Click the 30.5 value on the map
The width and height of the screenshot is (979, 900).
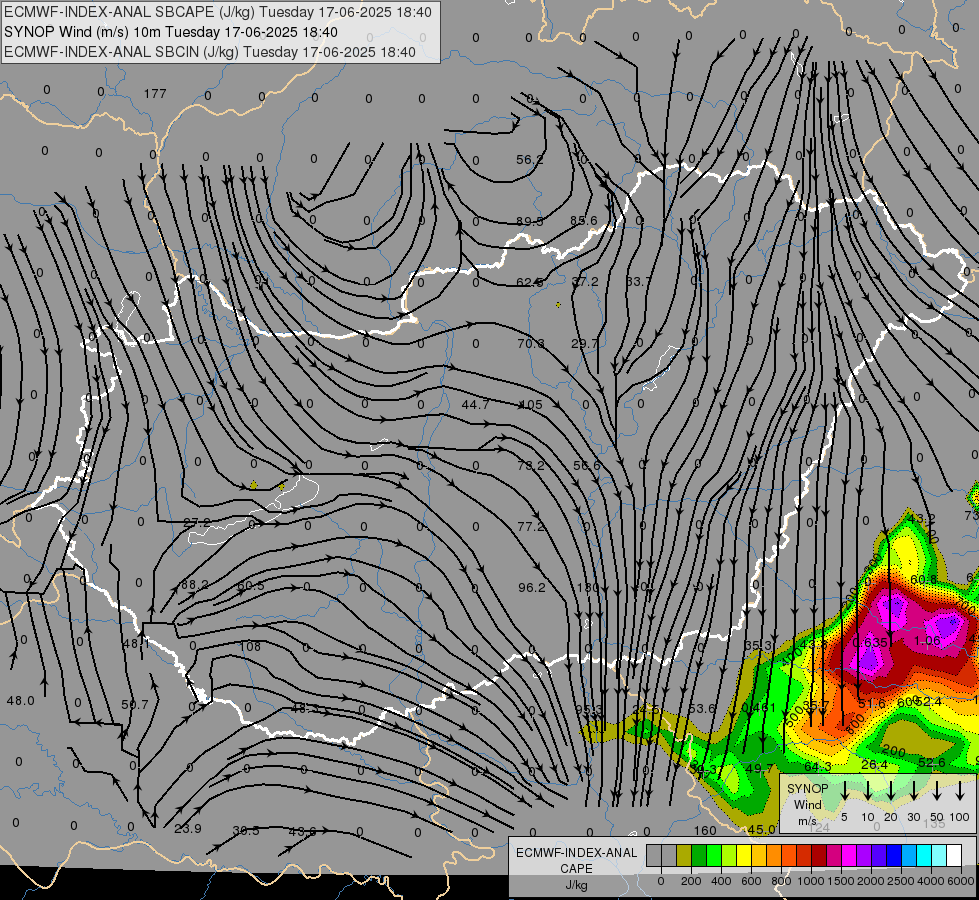pyautogui.click(x=246, y=831)
